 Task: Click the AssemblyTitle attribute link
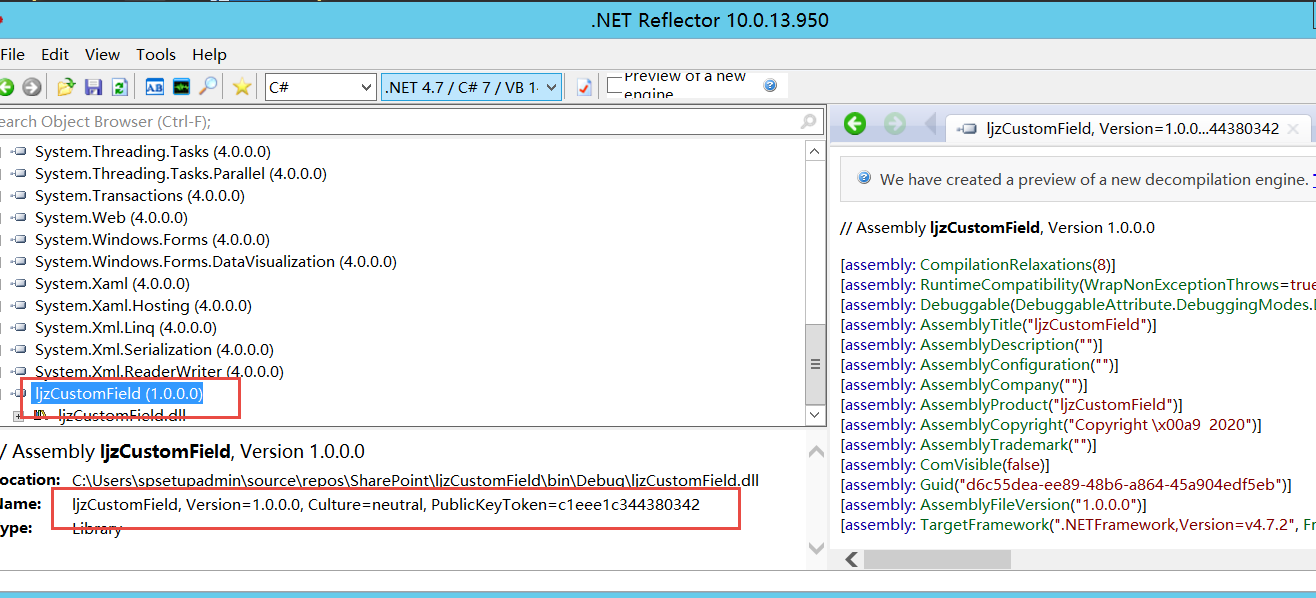coord(971,325)
